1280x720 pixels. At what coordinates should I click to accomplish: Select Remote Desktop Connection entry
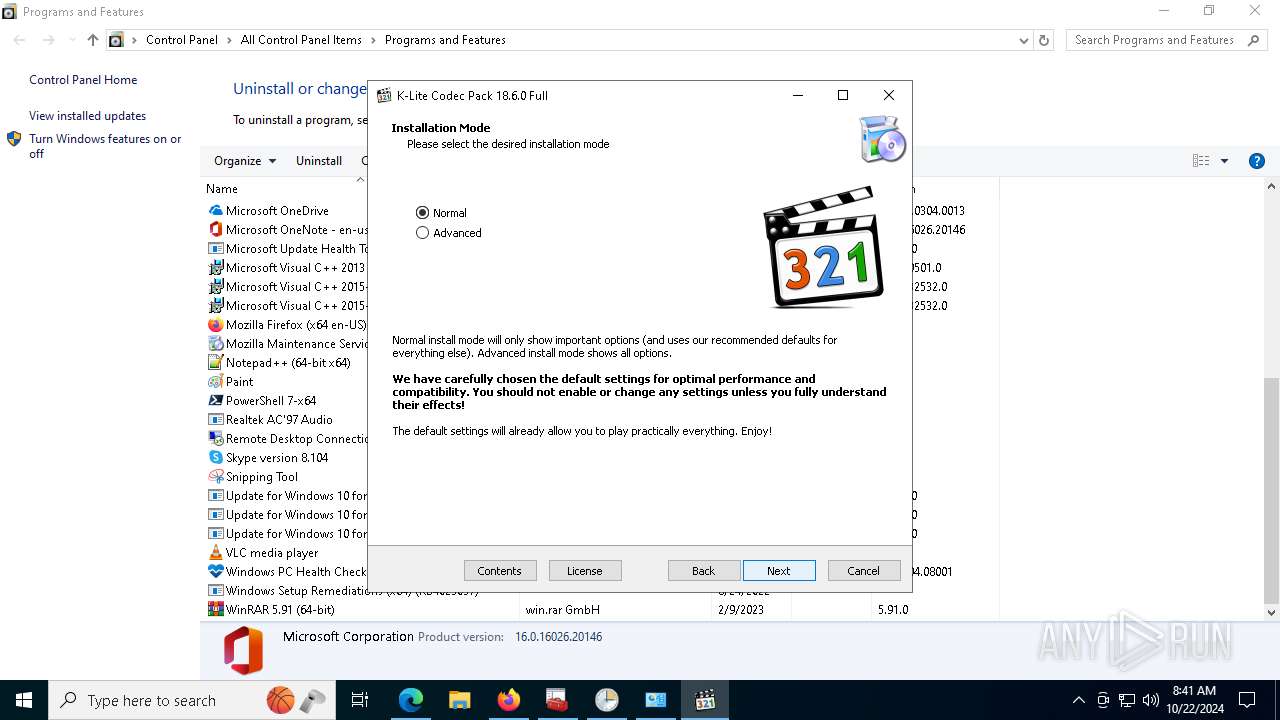[x=296, y=439]
